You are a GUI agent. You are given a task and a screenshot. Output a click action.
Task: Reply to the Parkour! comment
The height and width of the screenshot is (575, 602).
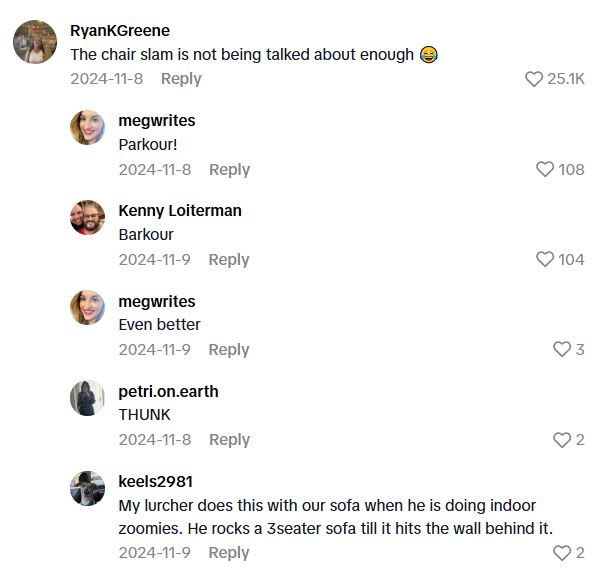pyautogui.click(x=229, y=170)
